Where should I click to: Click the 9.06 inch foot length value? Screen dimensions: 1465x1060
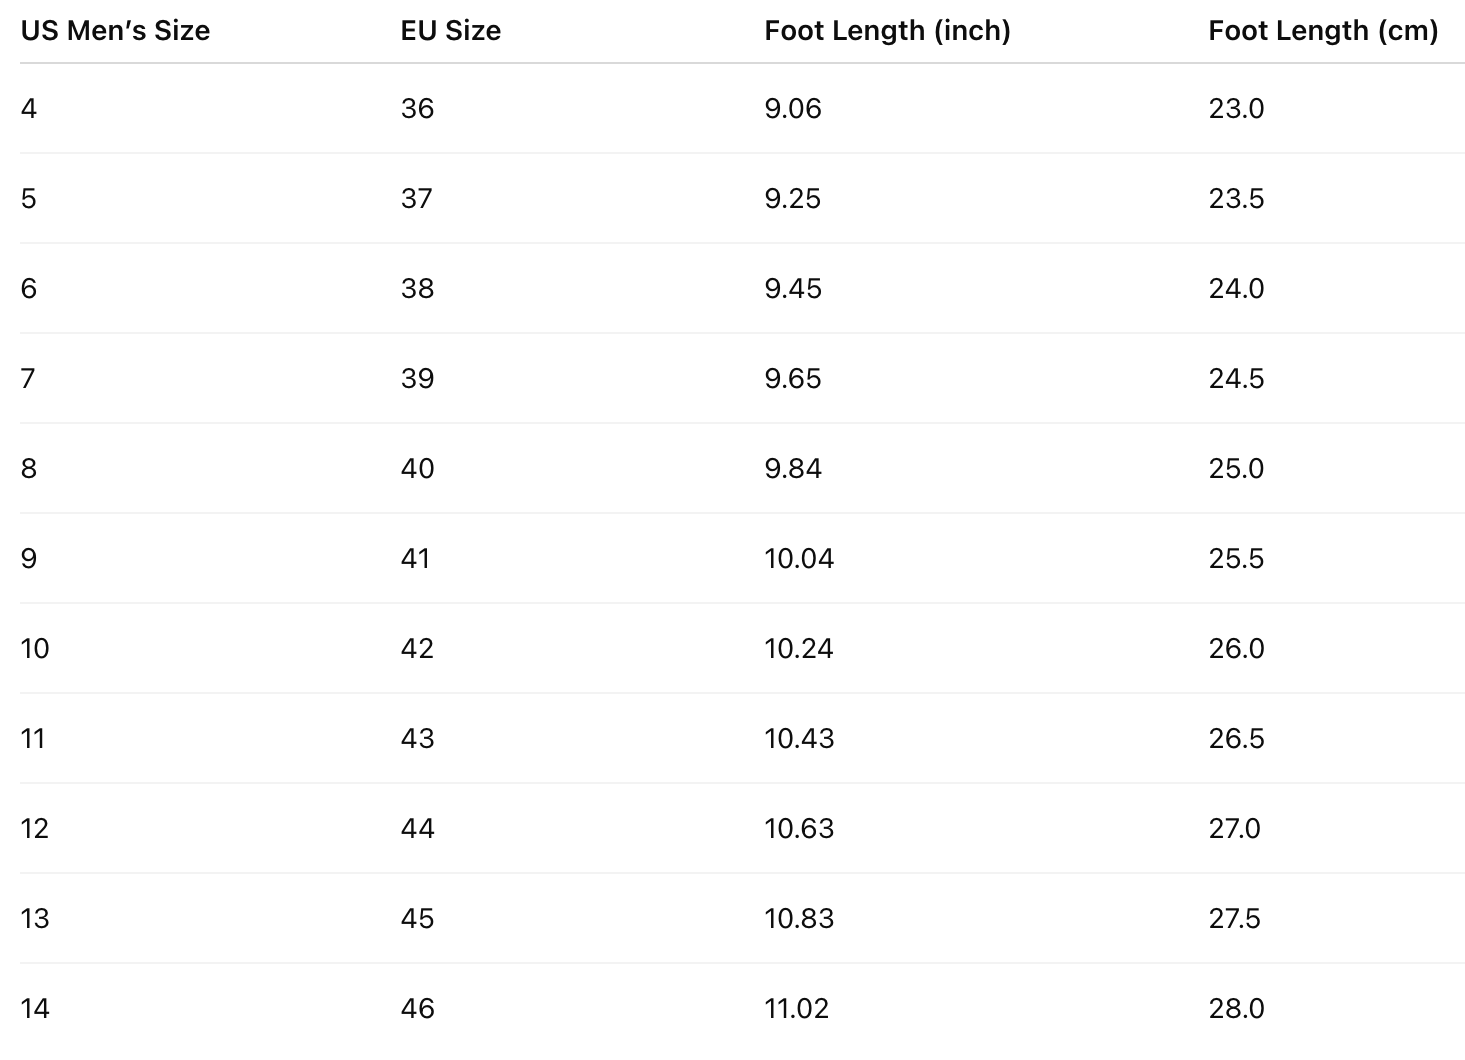(x=792, y=108)
